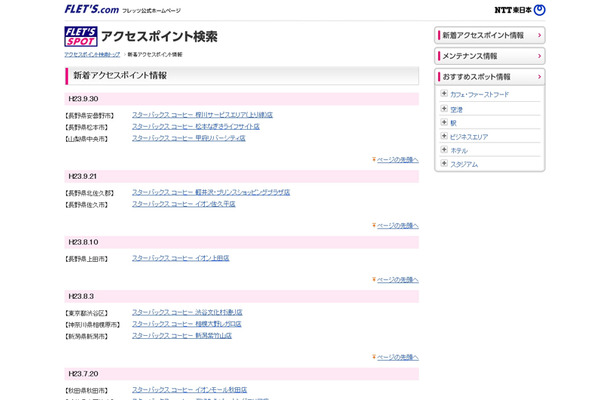Click the 【長野県北佐久郡】 location label
610x400 pixels.
(89, 193)
